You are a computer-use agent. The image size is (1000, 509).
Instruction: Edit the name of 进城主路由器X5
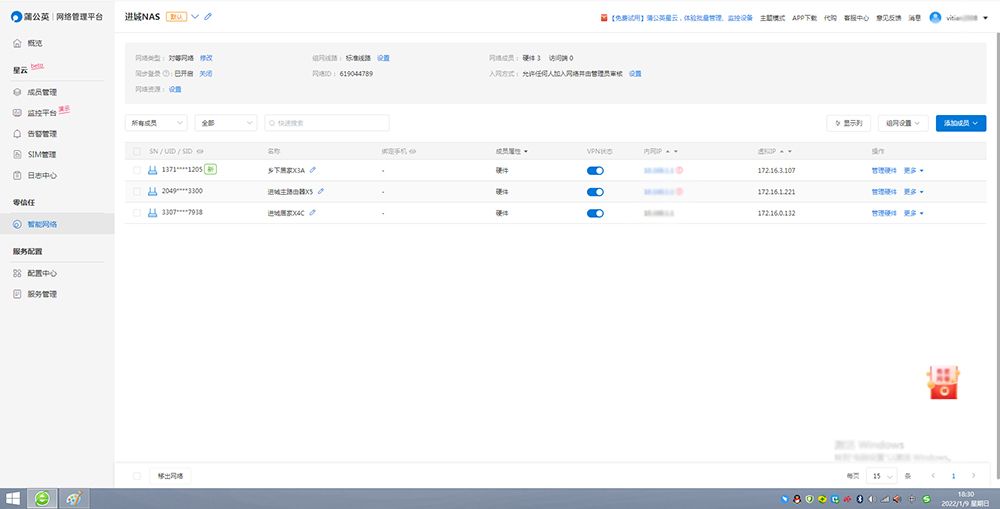click(321, 191)
